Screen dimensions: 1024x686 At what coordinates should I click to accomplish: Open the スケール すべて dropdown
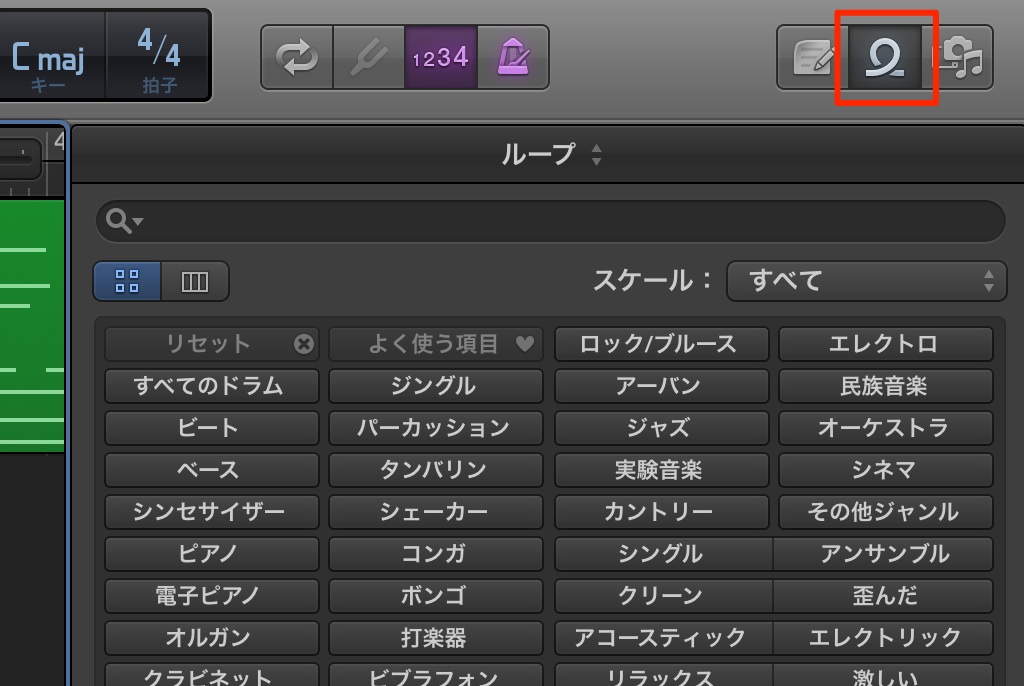pos(866,281)
